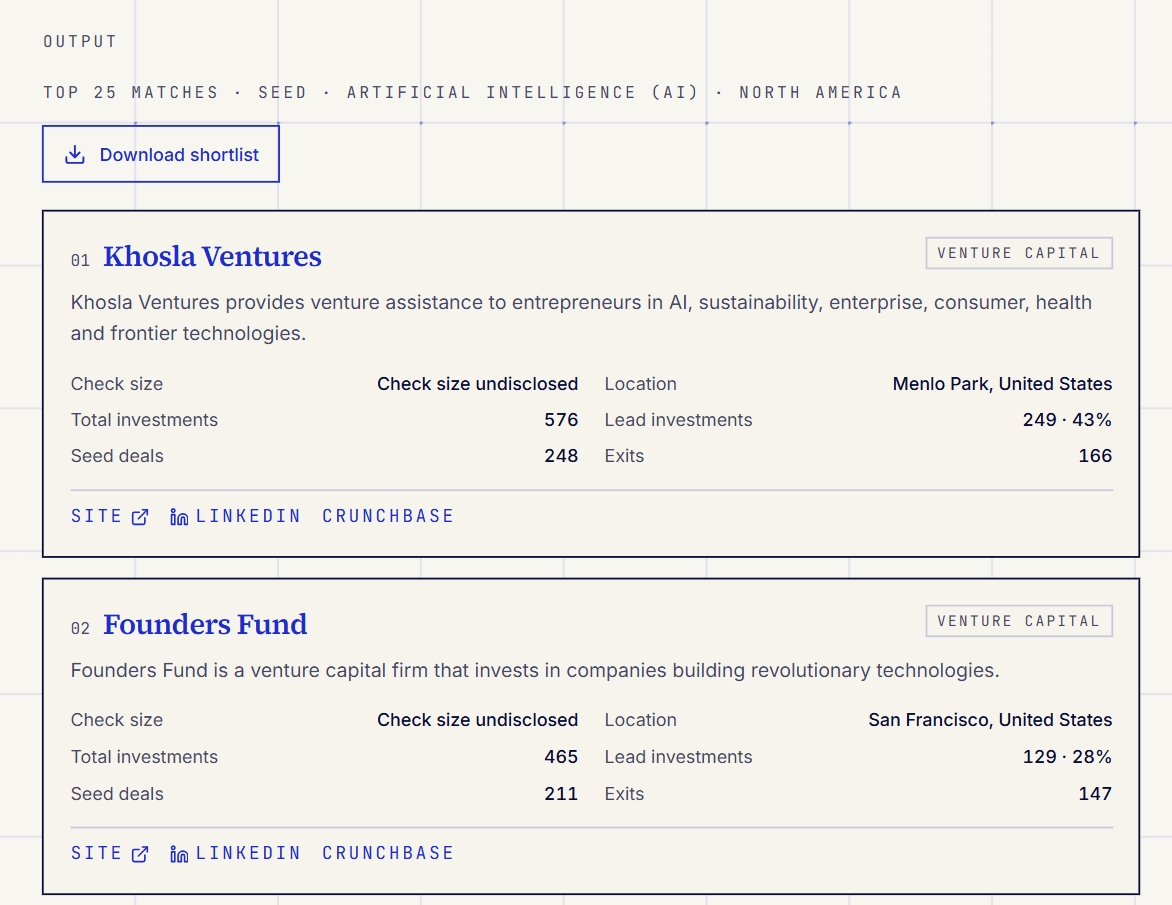Click external-link icon in Khosla Ventures card

point(140,517)
